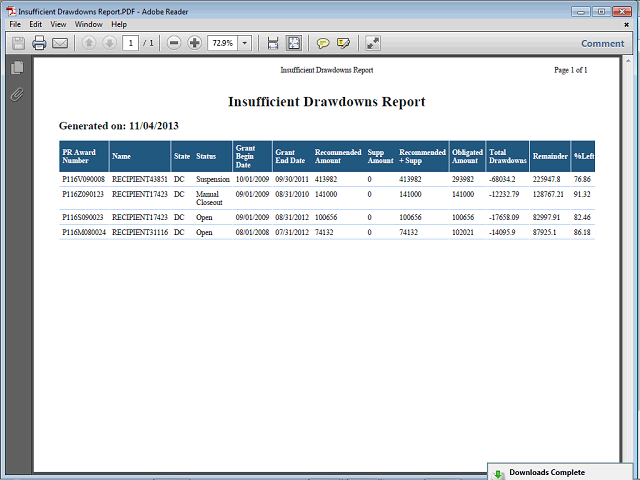Image resolution: width=640 pixels, height=480 pixels.
Task: Zoom out with minus button
Action: 174,43
